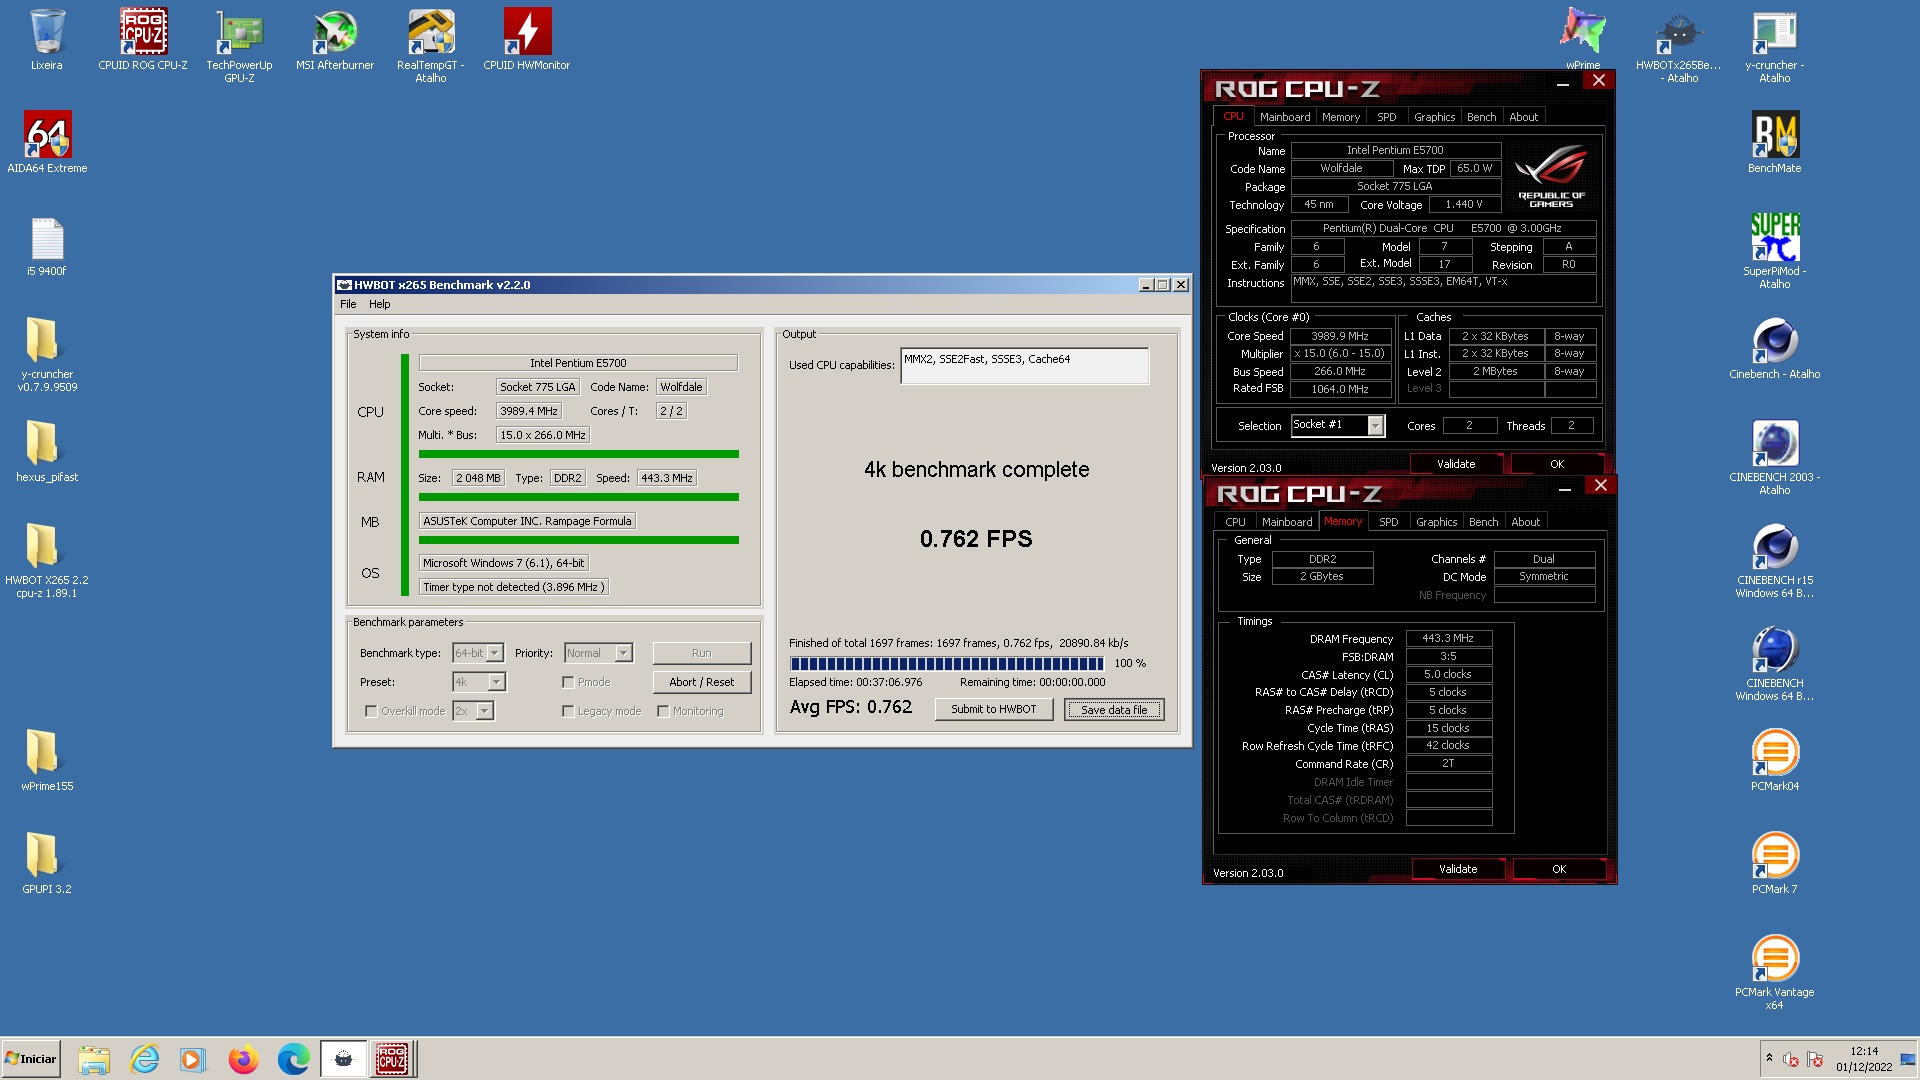Open the wPrime155 folder
1920x1080 pixels.
pos(47,761)
